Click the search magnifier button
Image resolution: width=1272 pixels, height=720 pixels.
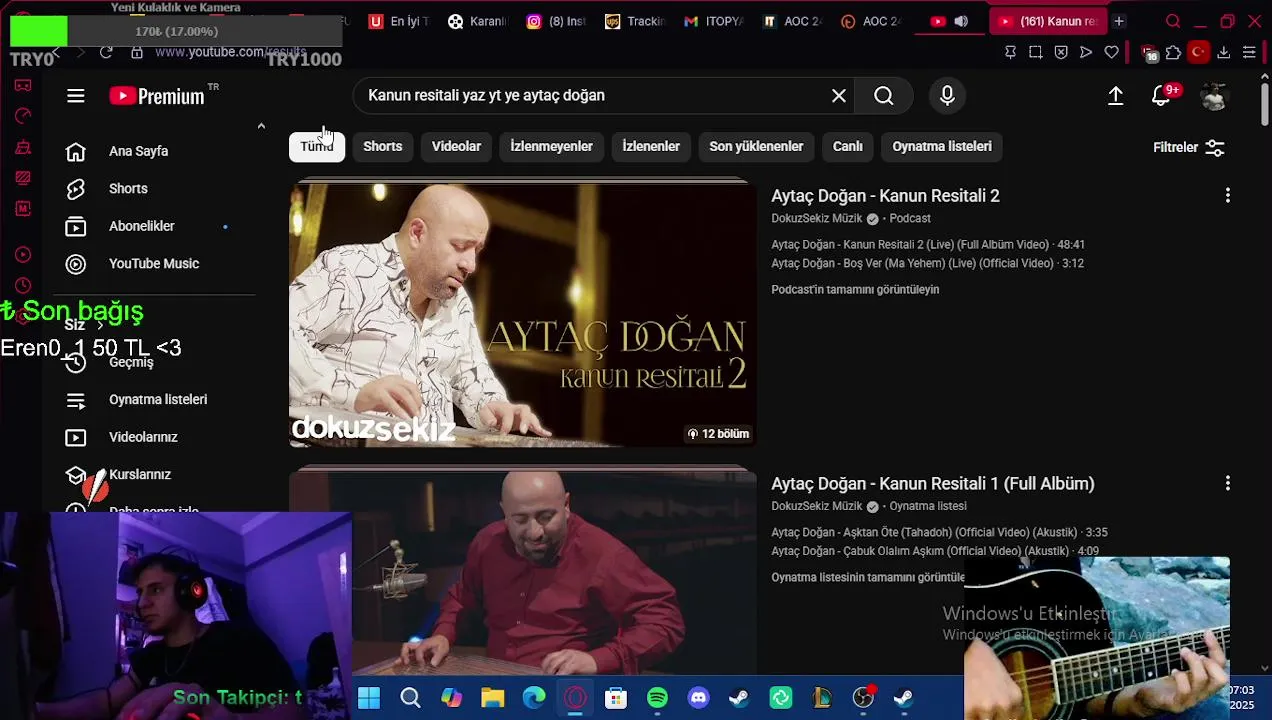point(884,96)
